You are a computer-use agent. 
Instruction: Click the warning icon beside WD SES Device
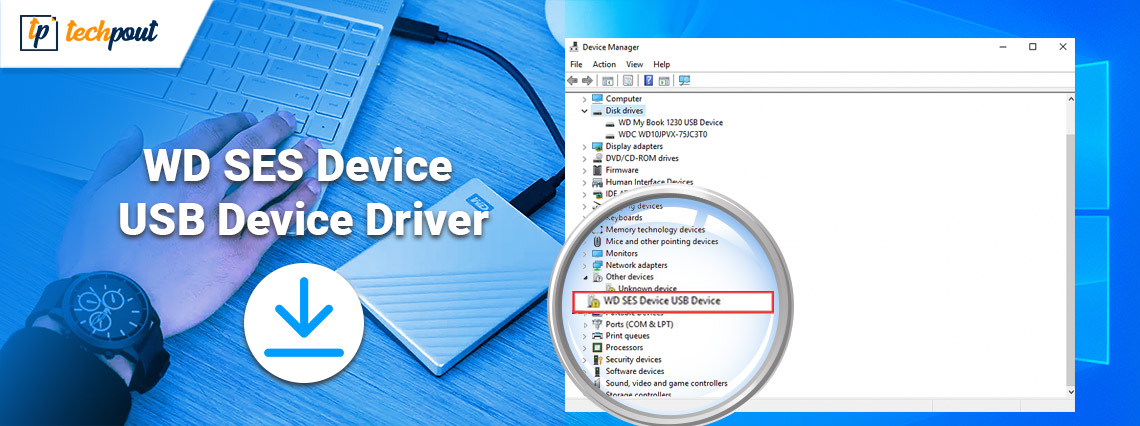[x=593, y=301]
